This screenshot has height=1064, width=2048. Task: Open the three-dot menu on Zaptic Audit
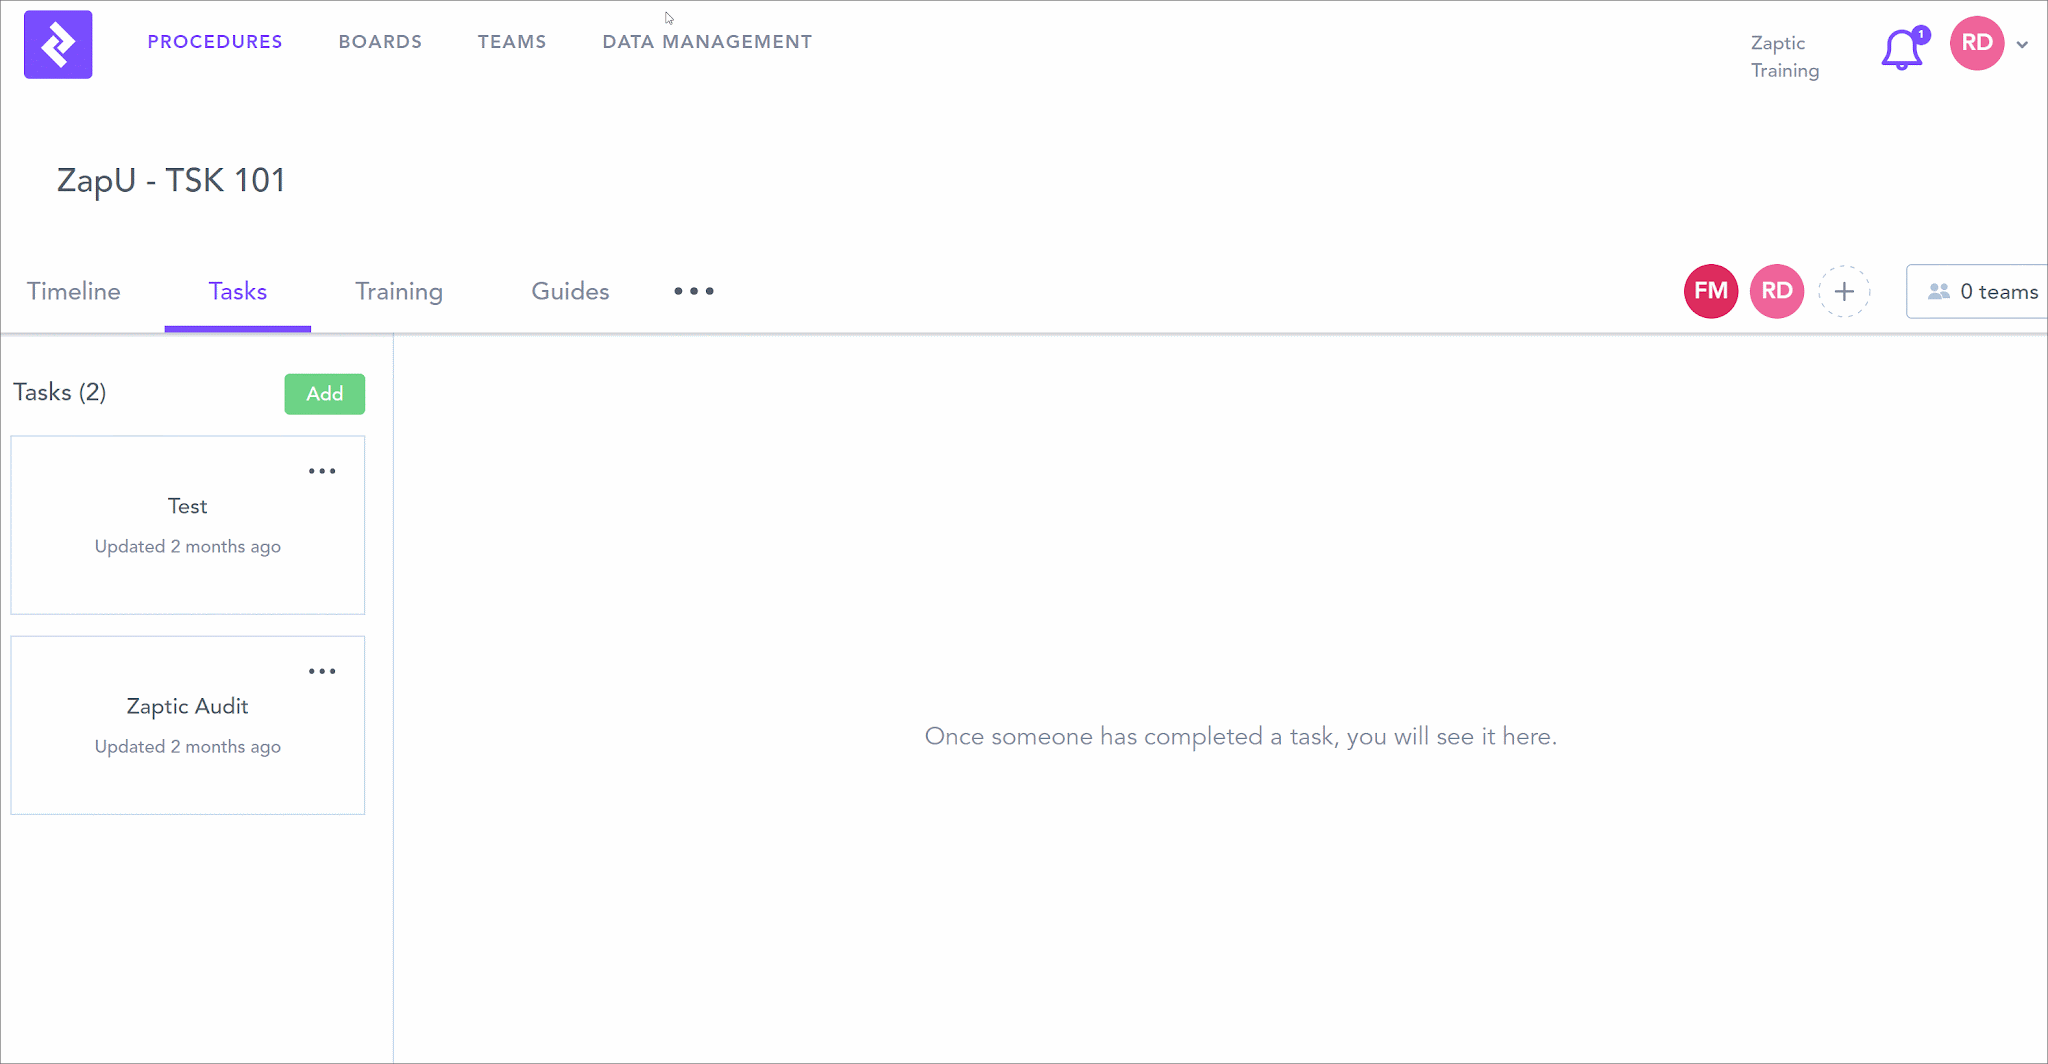[322, 671]
